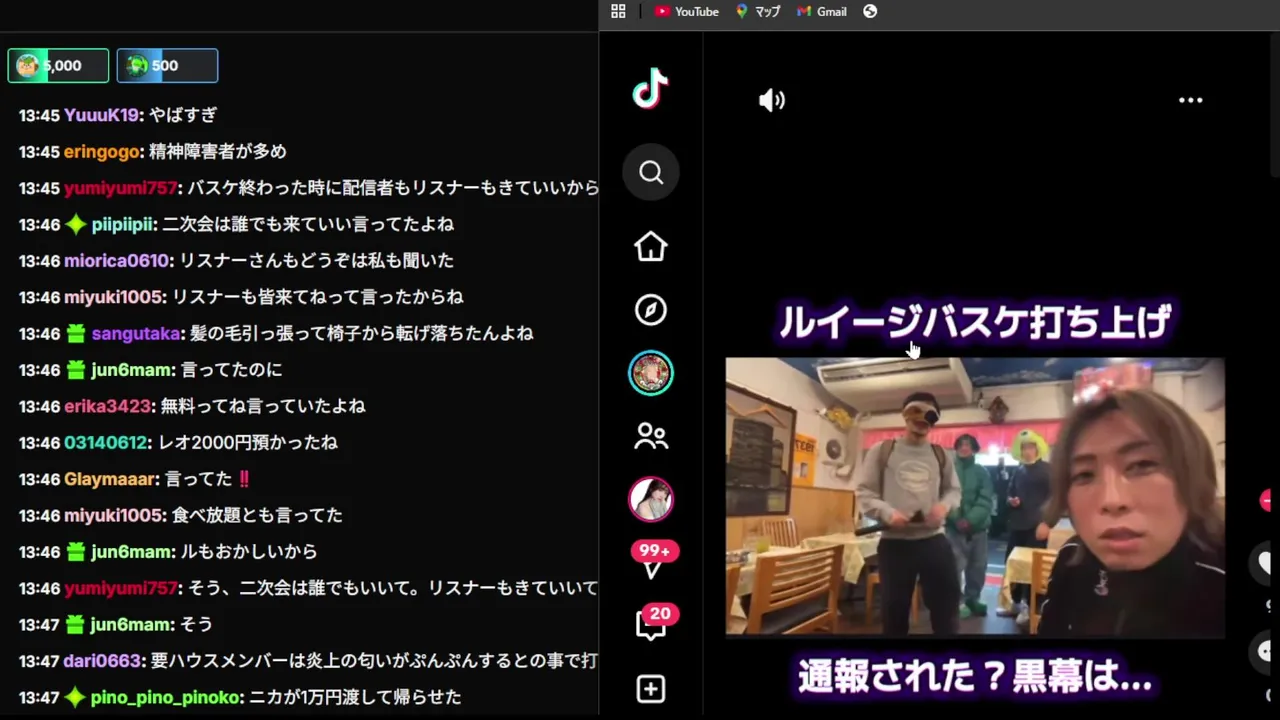The image size is (1280, 720).
Task: Click the globe bookmark icon
Action: coord(870,12)
